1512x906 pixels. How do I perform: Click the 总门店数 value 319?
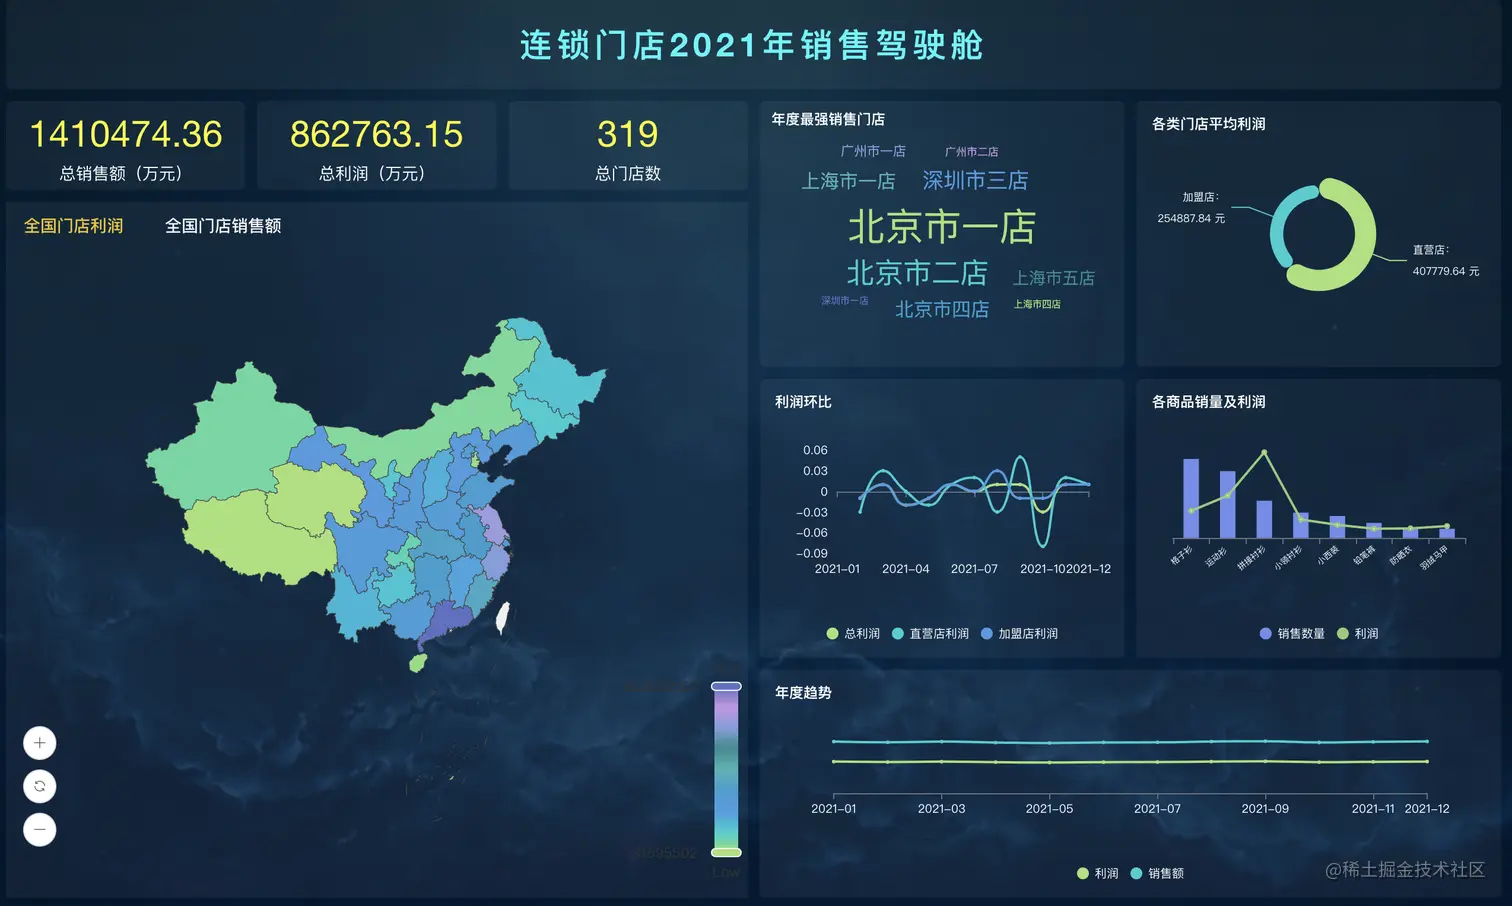[628, 134]
